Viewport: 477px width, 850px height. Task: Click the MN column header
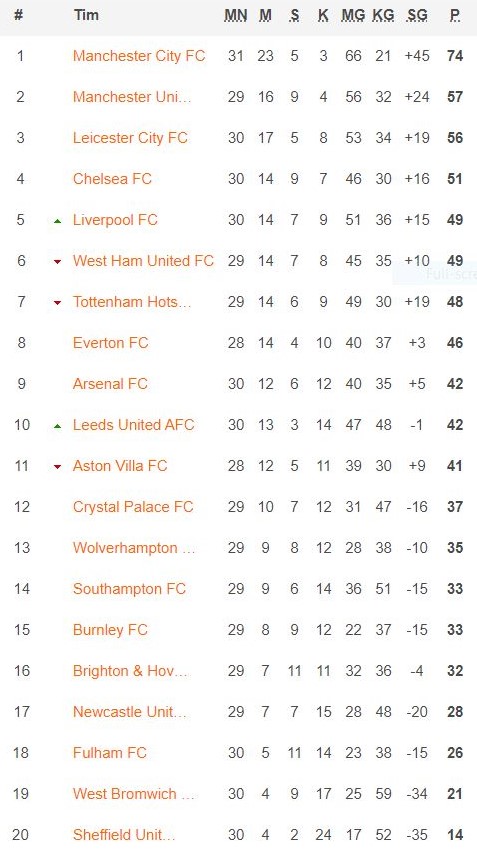[x=236, y=16]
